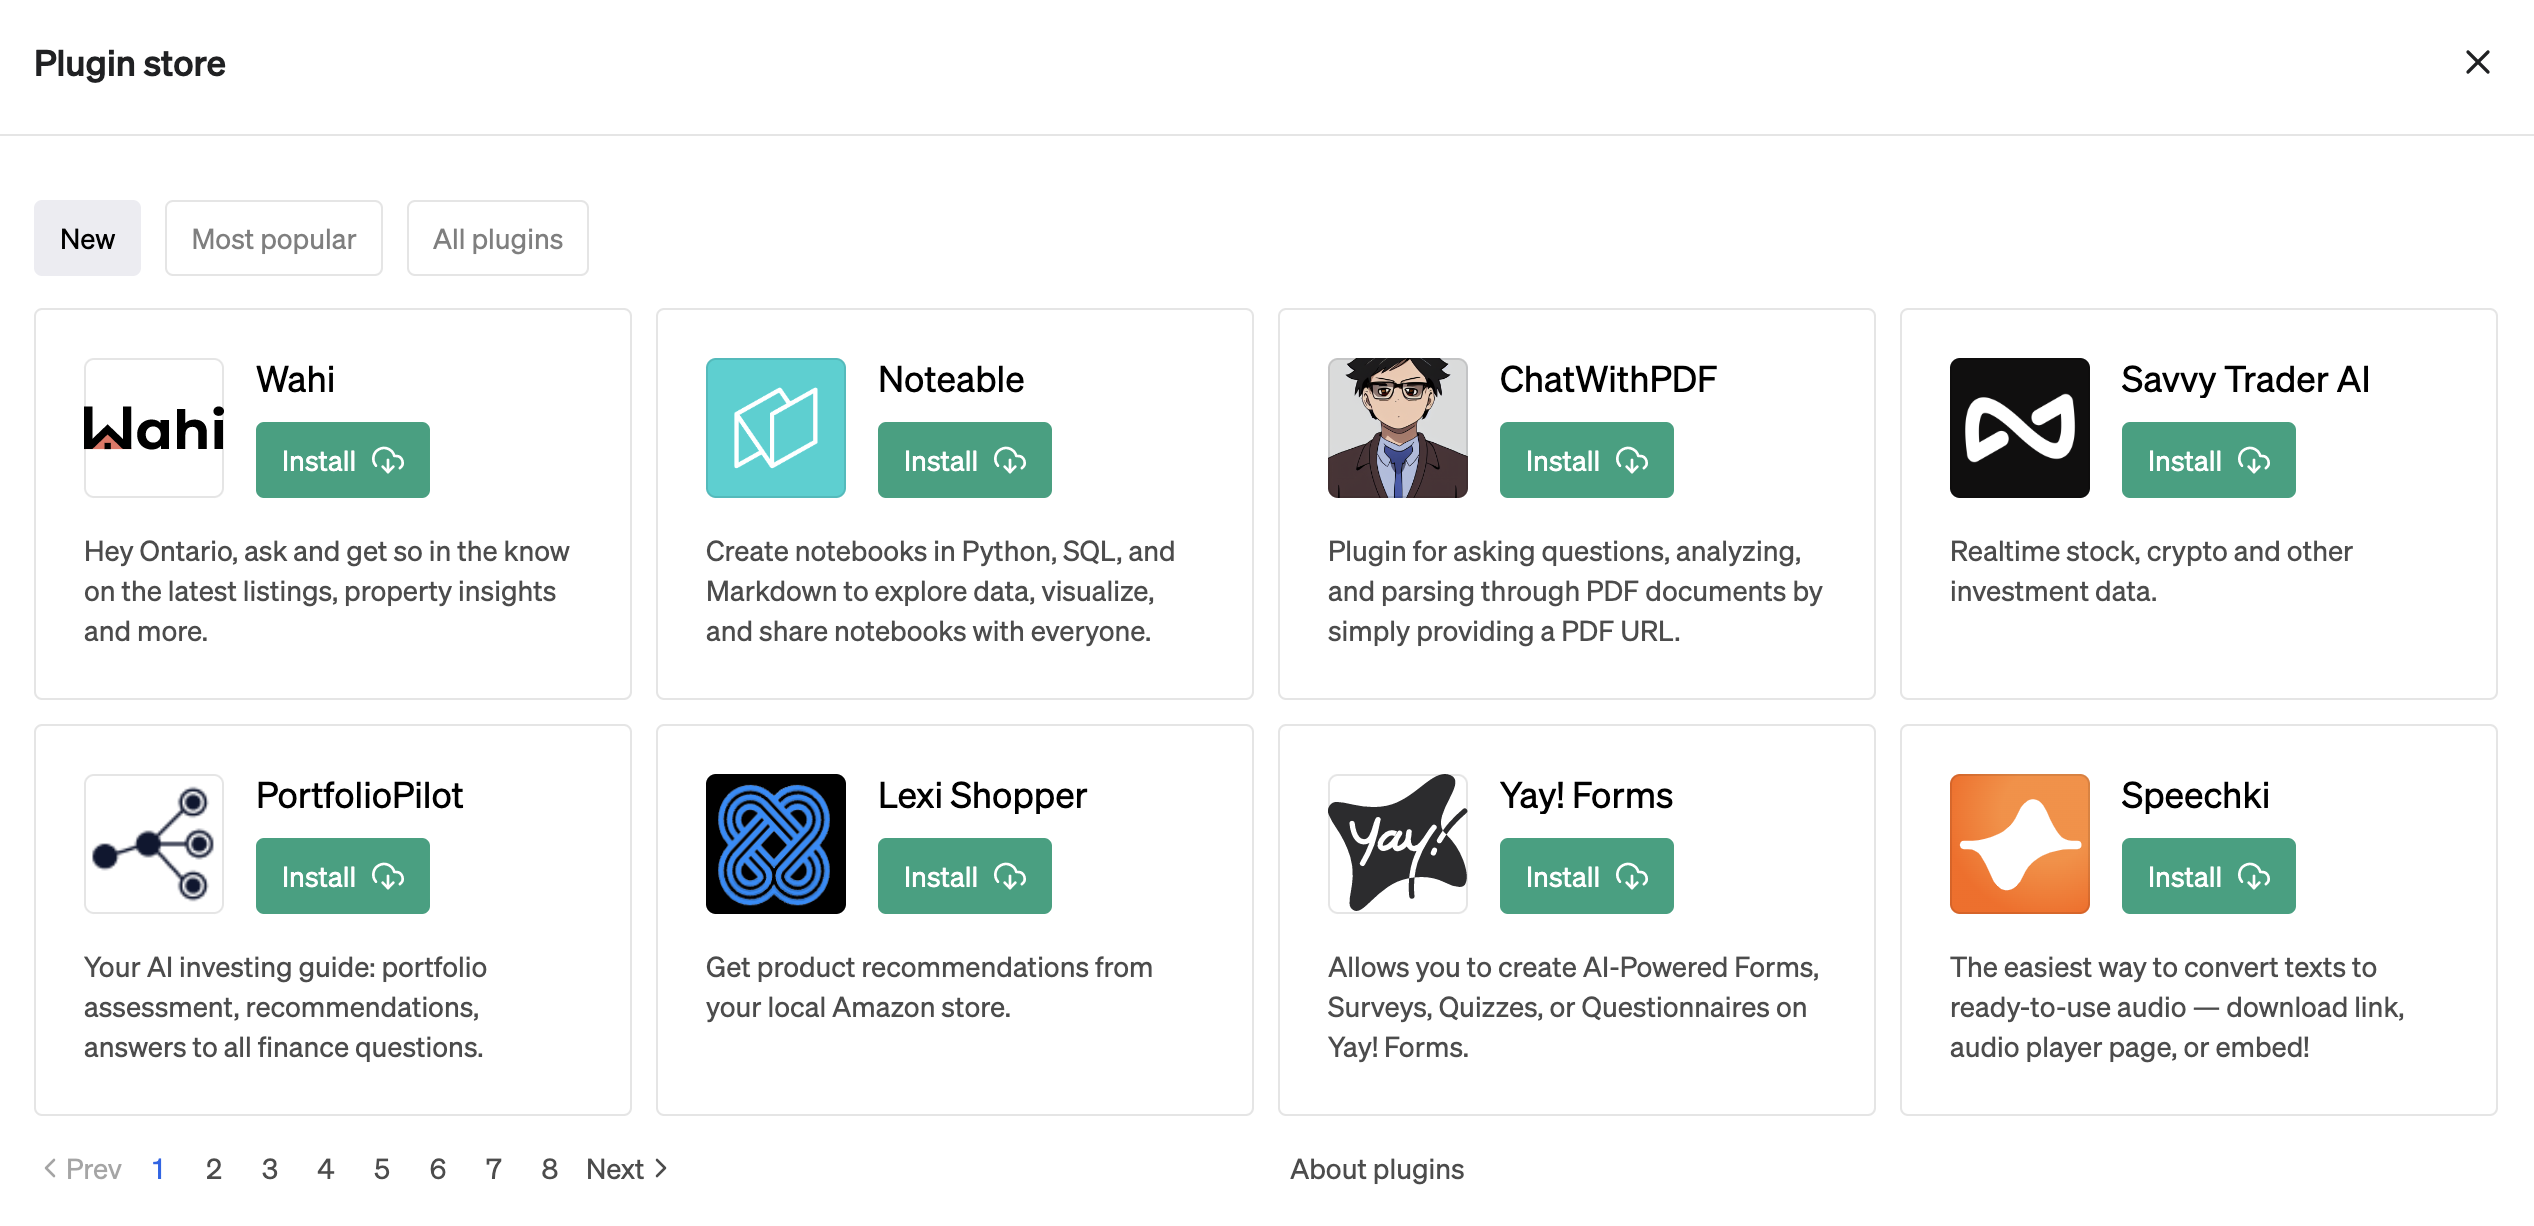Click the Noteable notebook logo icon

pyautogui.click(x=776, y=428)
